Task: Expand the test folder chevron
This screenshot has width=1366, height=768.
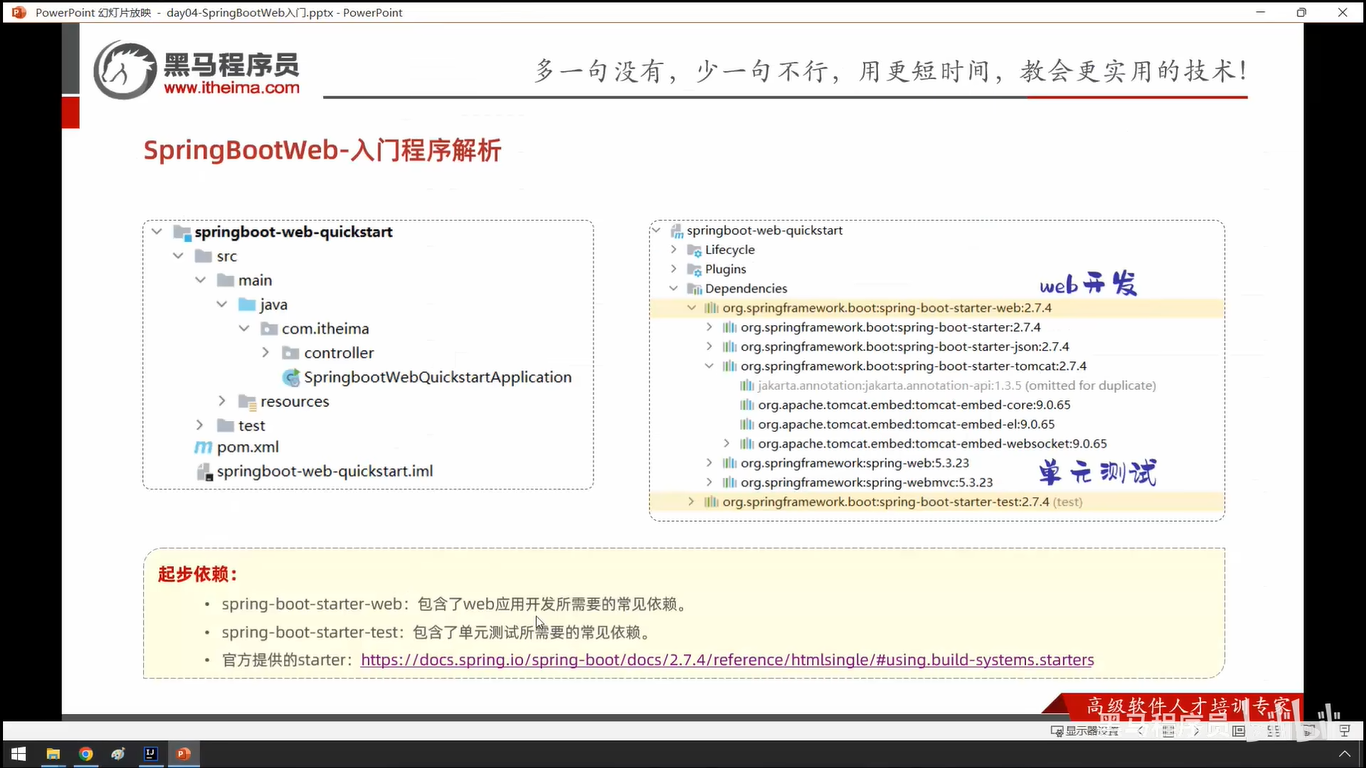Action: pos(200,425)
